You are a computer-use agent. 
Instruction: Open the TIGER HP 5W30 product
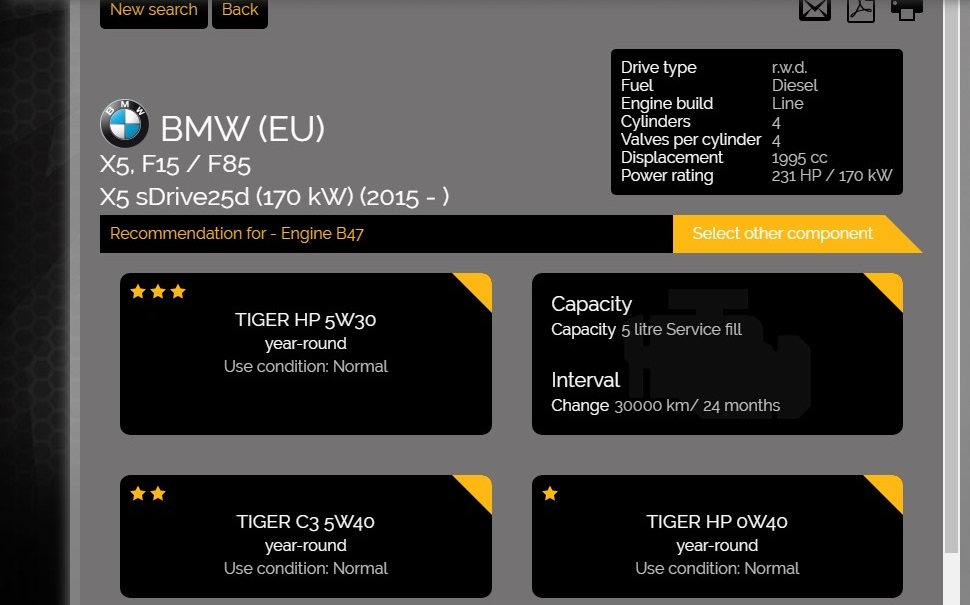click(305, 321)
